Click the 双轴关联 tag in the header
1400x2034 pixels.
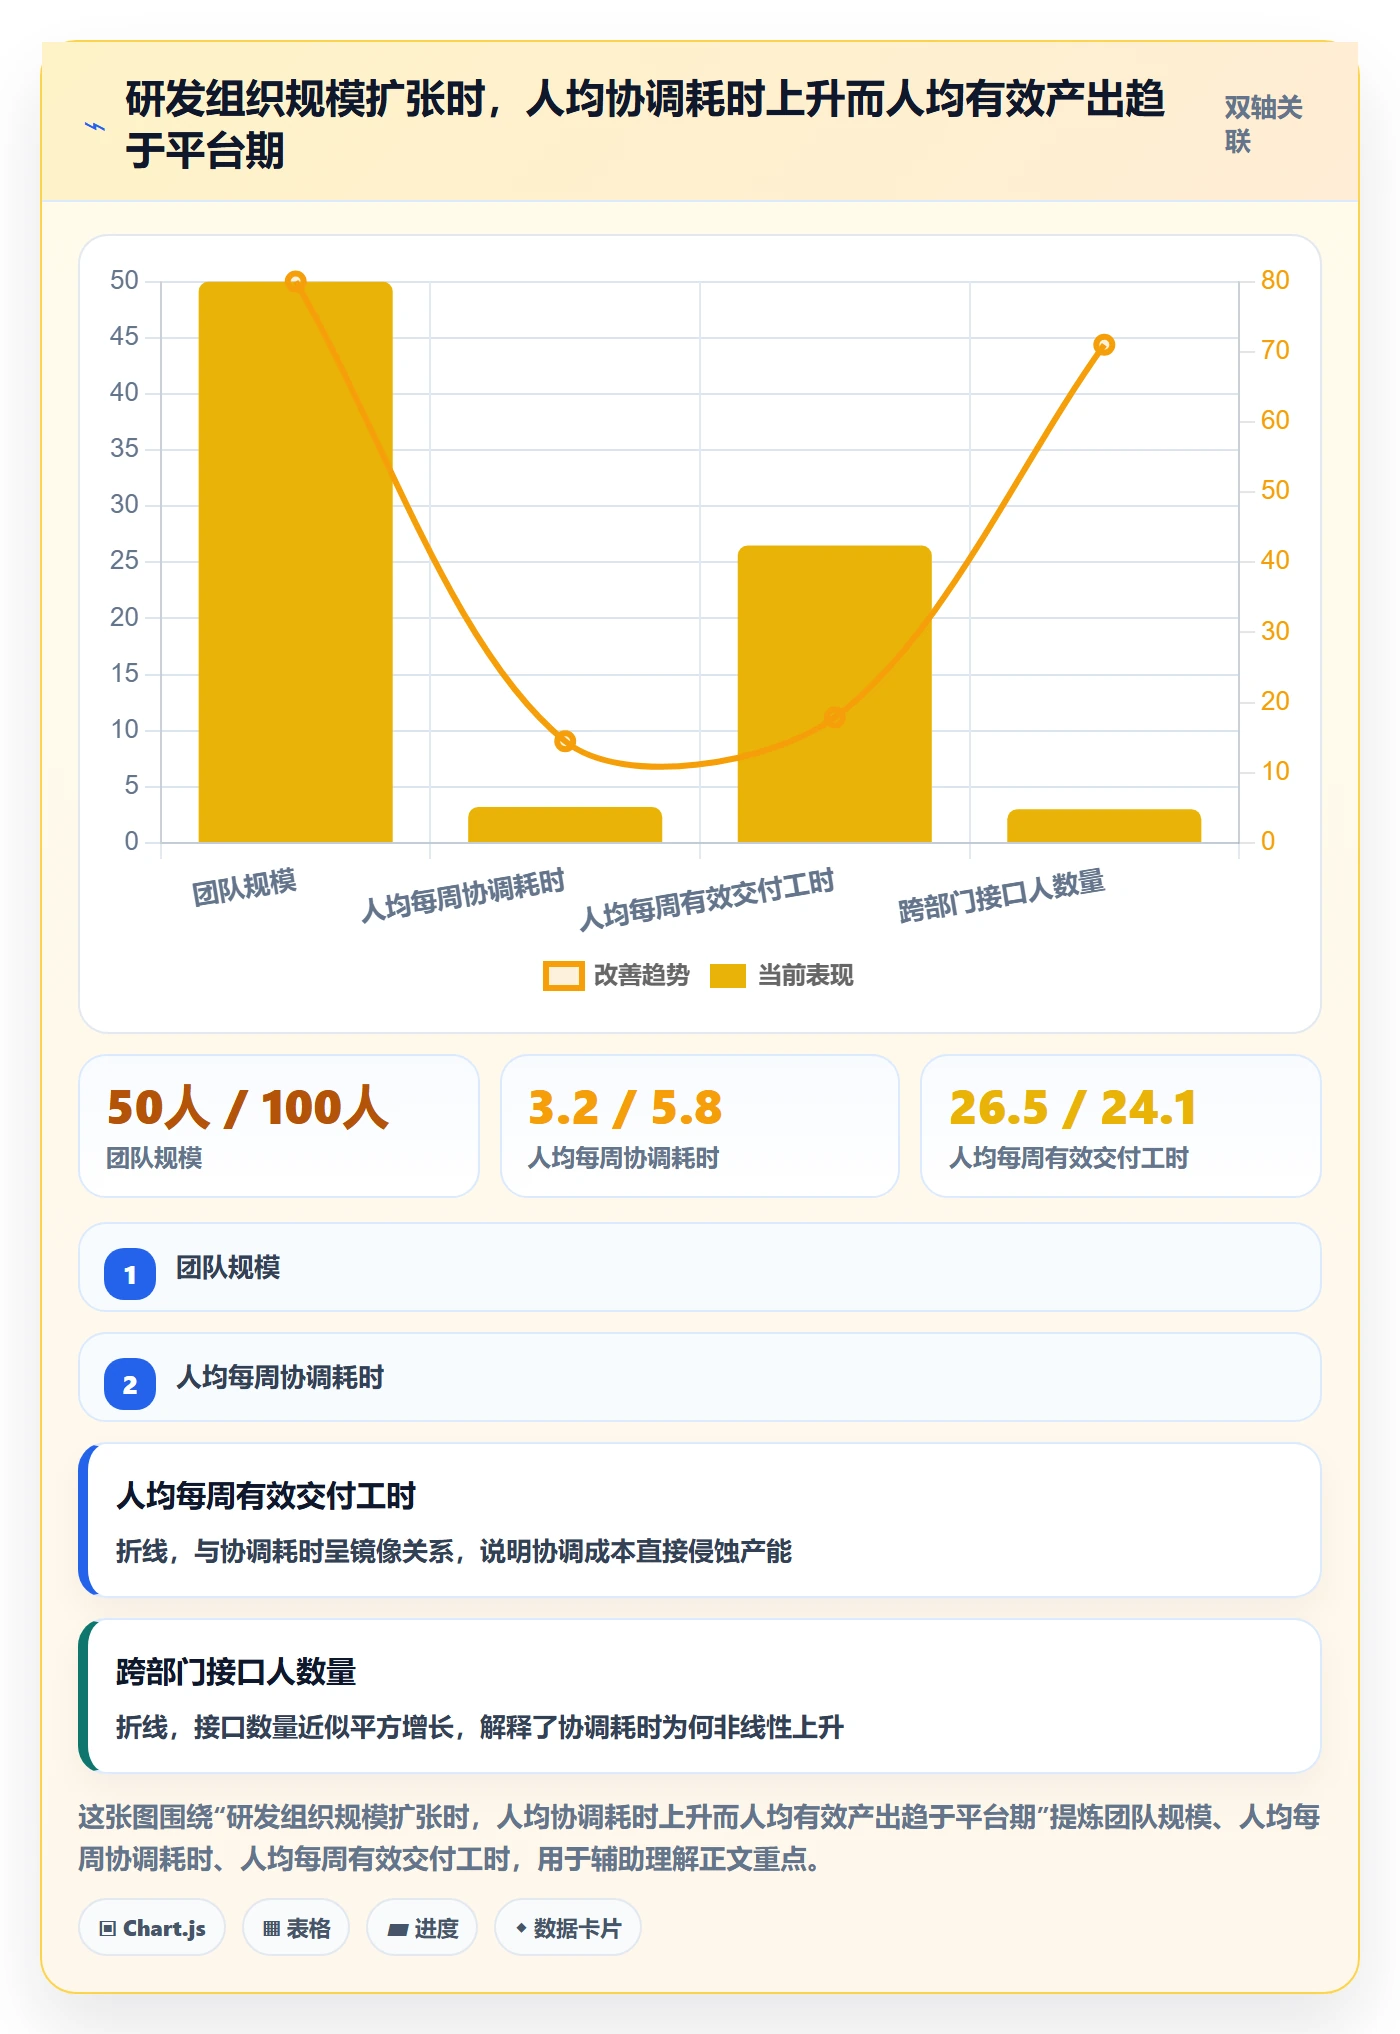[x=1263, y=125]
